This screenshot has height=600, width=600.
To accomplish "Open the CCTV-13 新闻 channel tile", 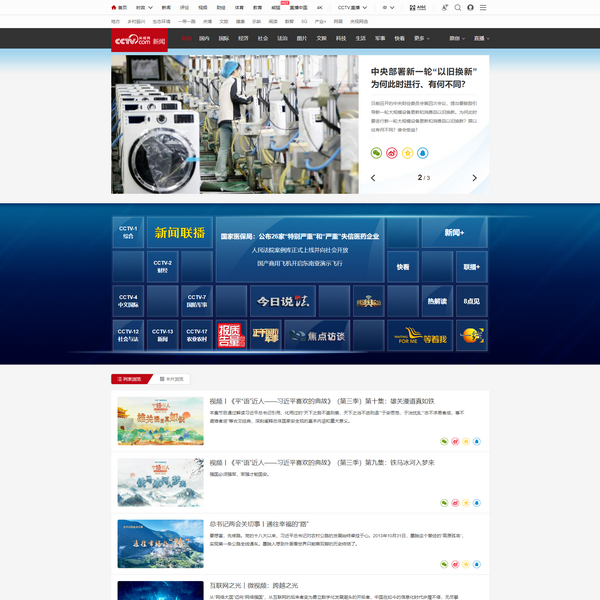I will tap(163, 335).
